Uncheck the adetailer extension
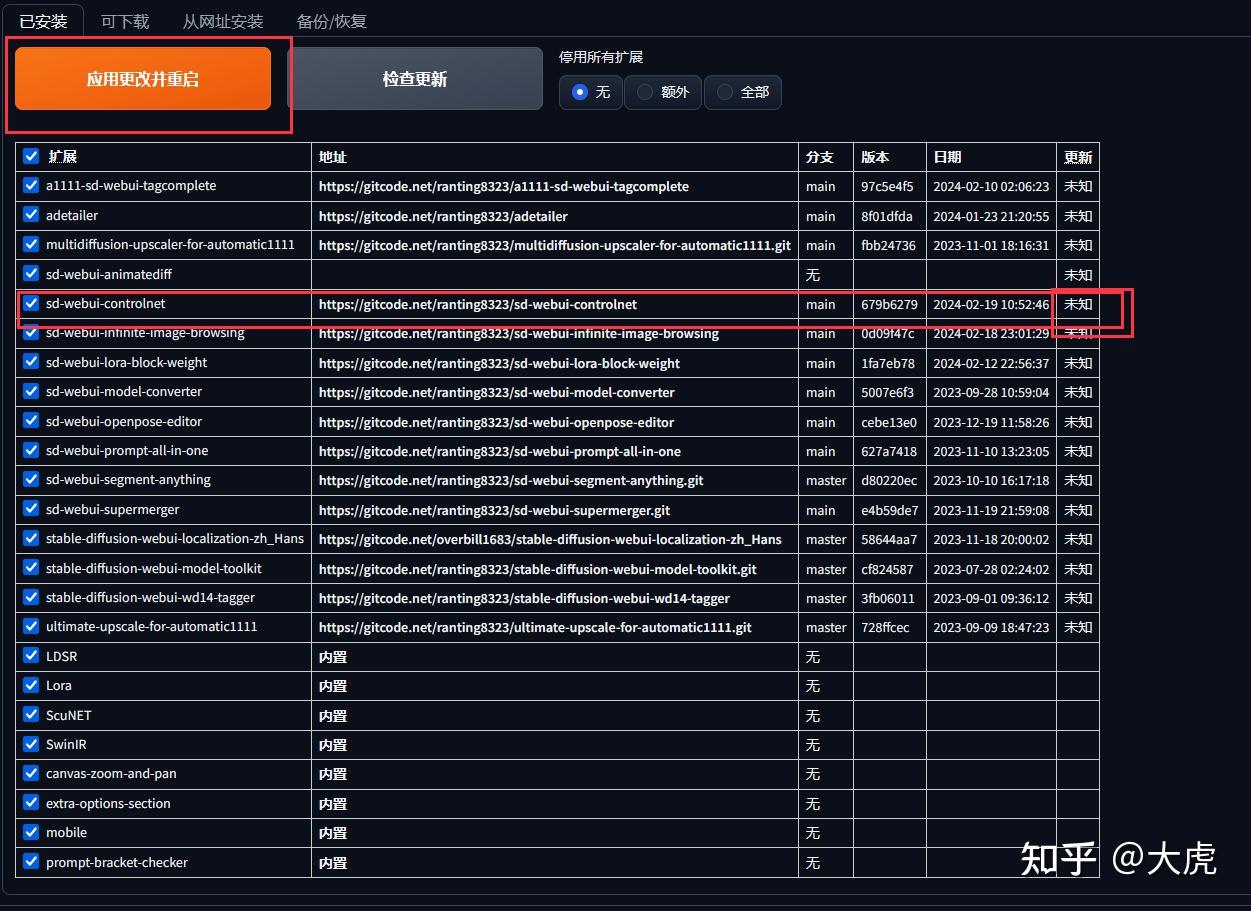The width and height of the screenshot is (1251, 911). click(30, 215)
